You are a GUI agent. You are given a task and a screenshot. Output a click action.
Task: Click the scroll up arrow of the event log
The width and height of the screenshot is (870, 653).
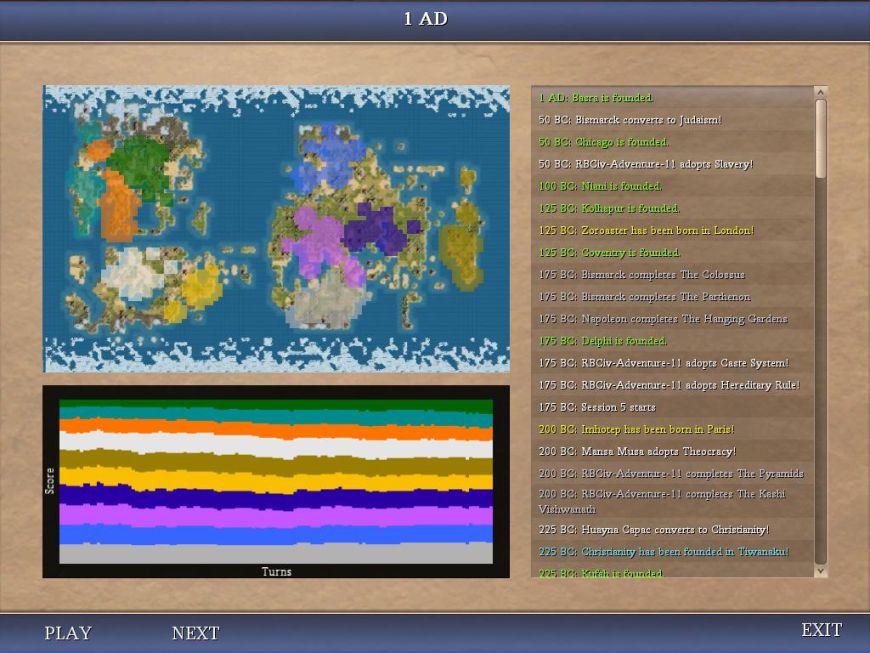pos(821,92)
